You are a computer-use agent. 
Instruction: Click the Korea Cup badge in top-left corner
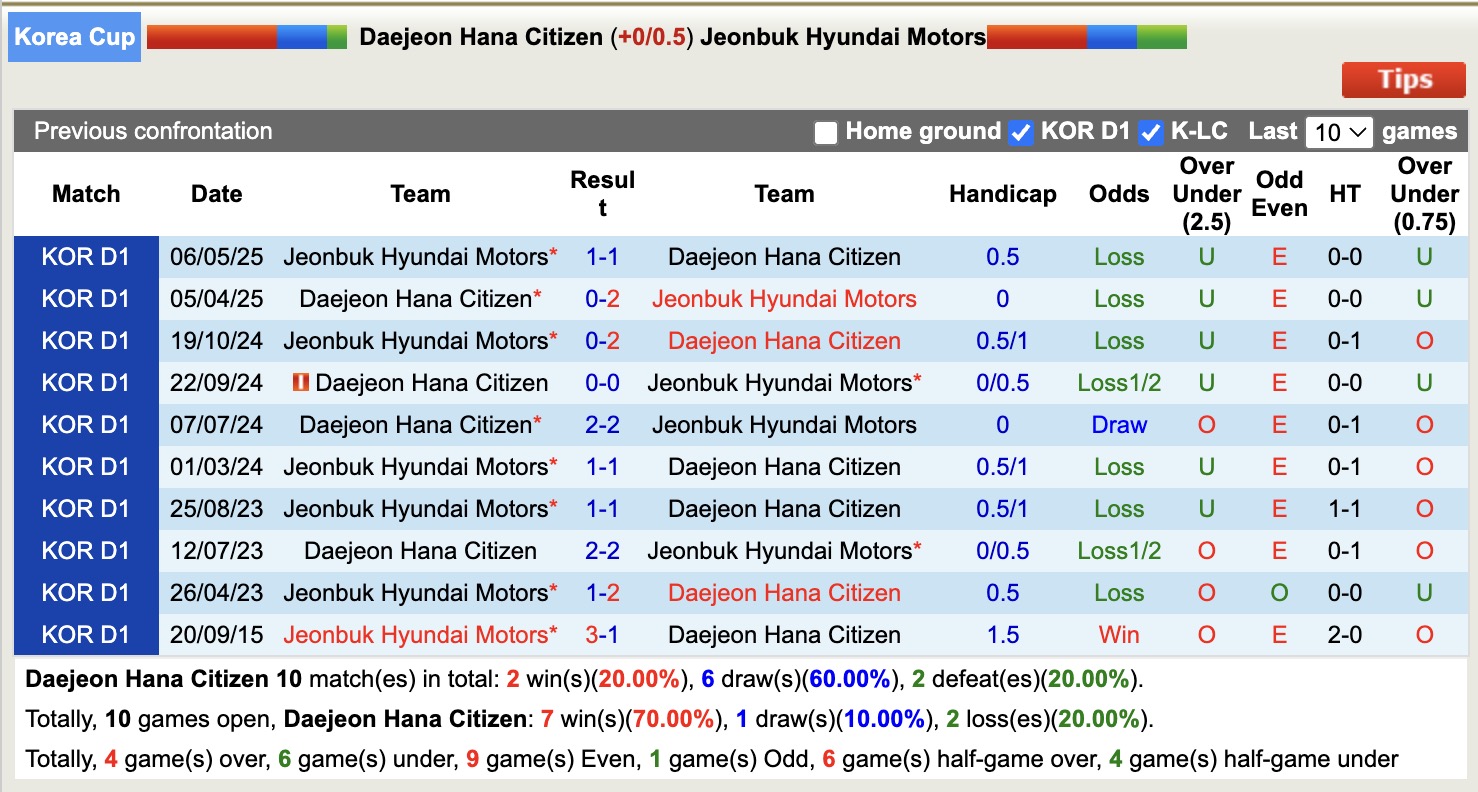point(74,36)
